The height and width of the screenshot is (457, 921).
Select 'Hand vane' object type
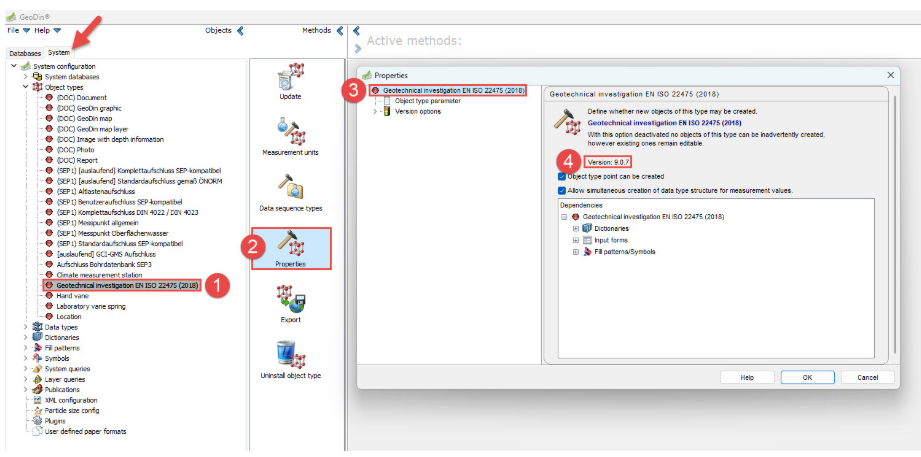(71, 296)
